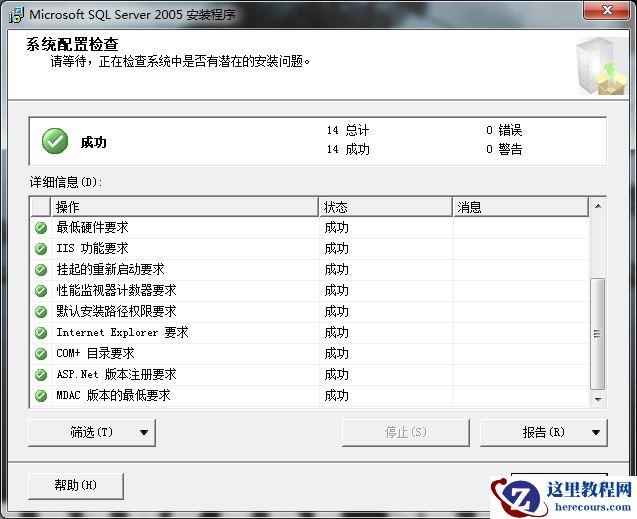Select the 性能监视器计数器要求 row text

pos(116,290)
